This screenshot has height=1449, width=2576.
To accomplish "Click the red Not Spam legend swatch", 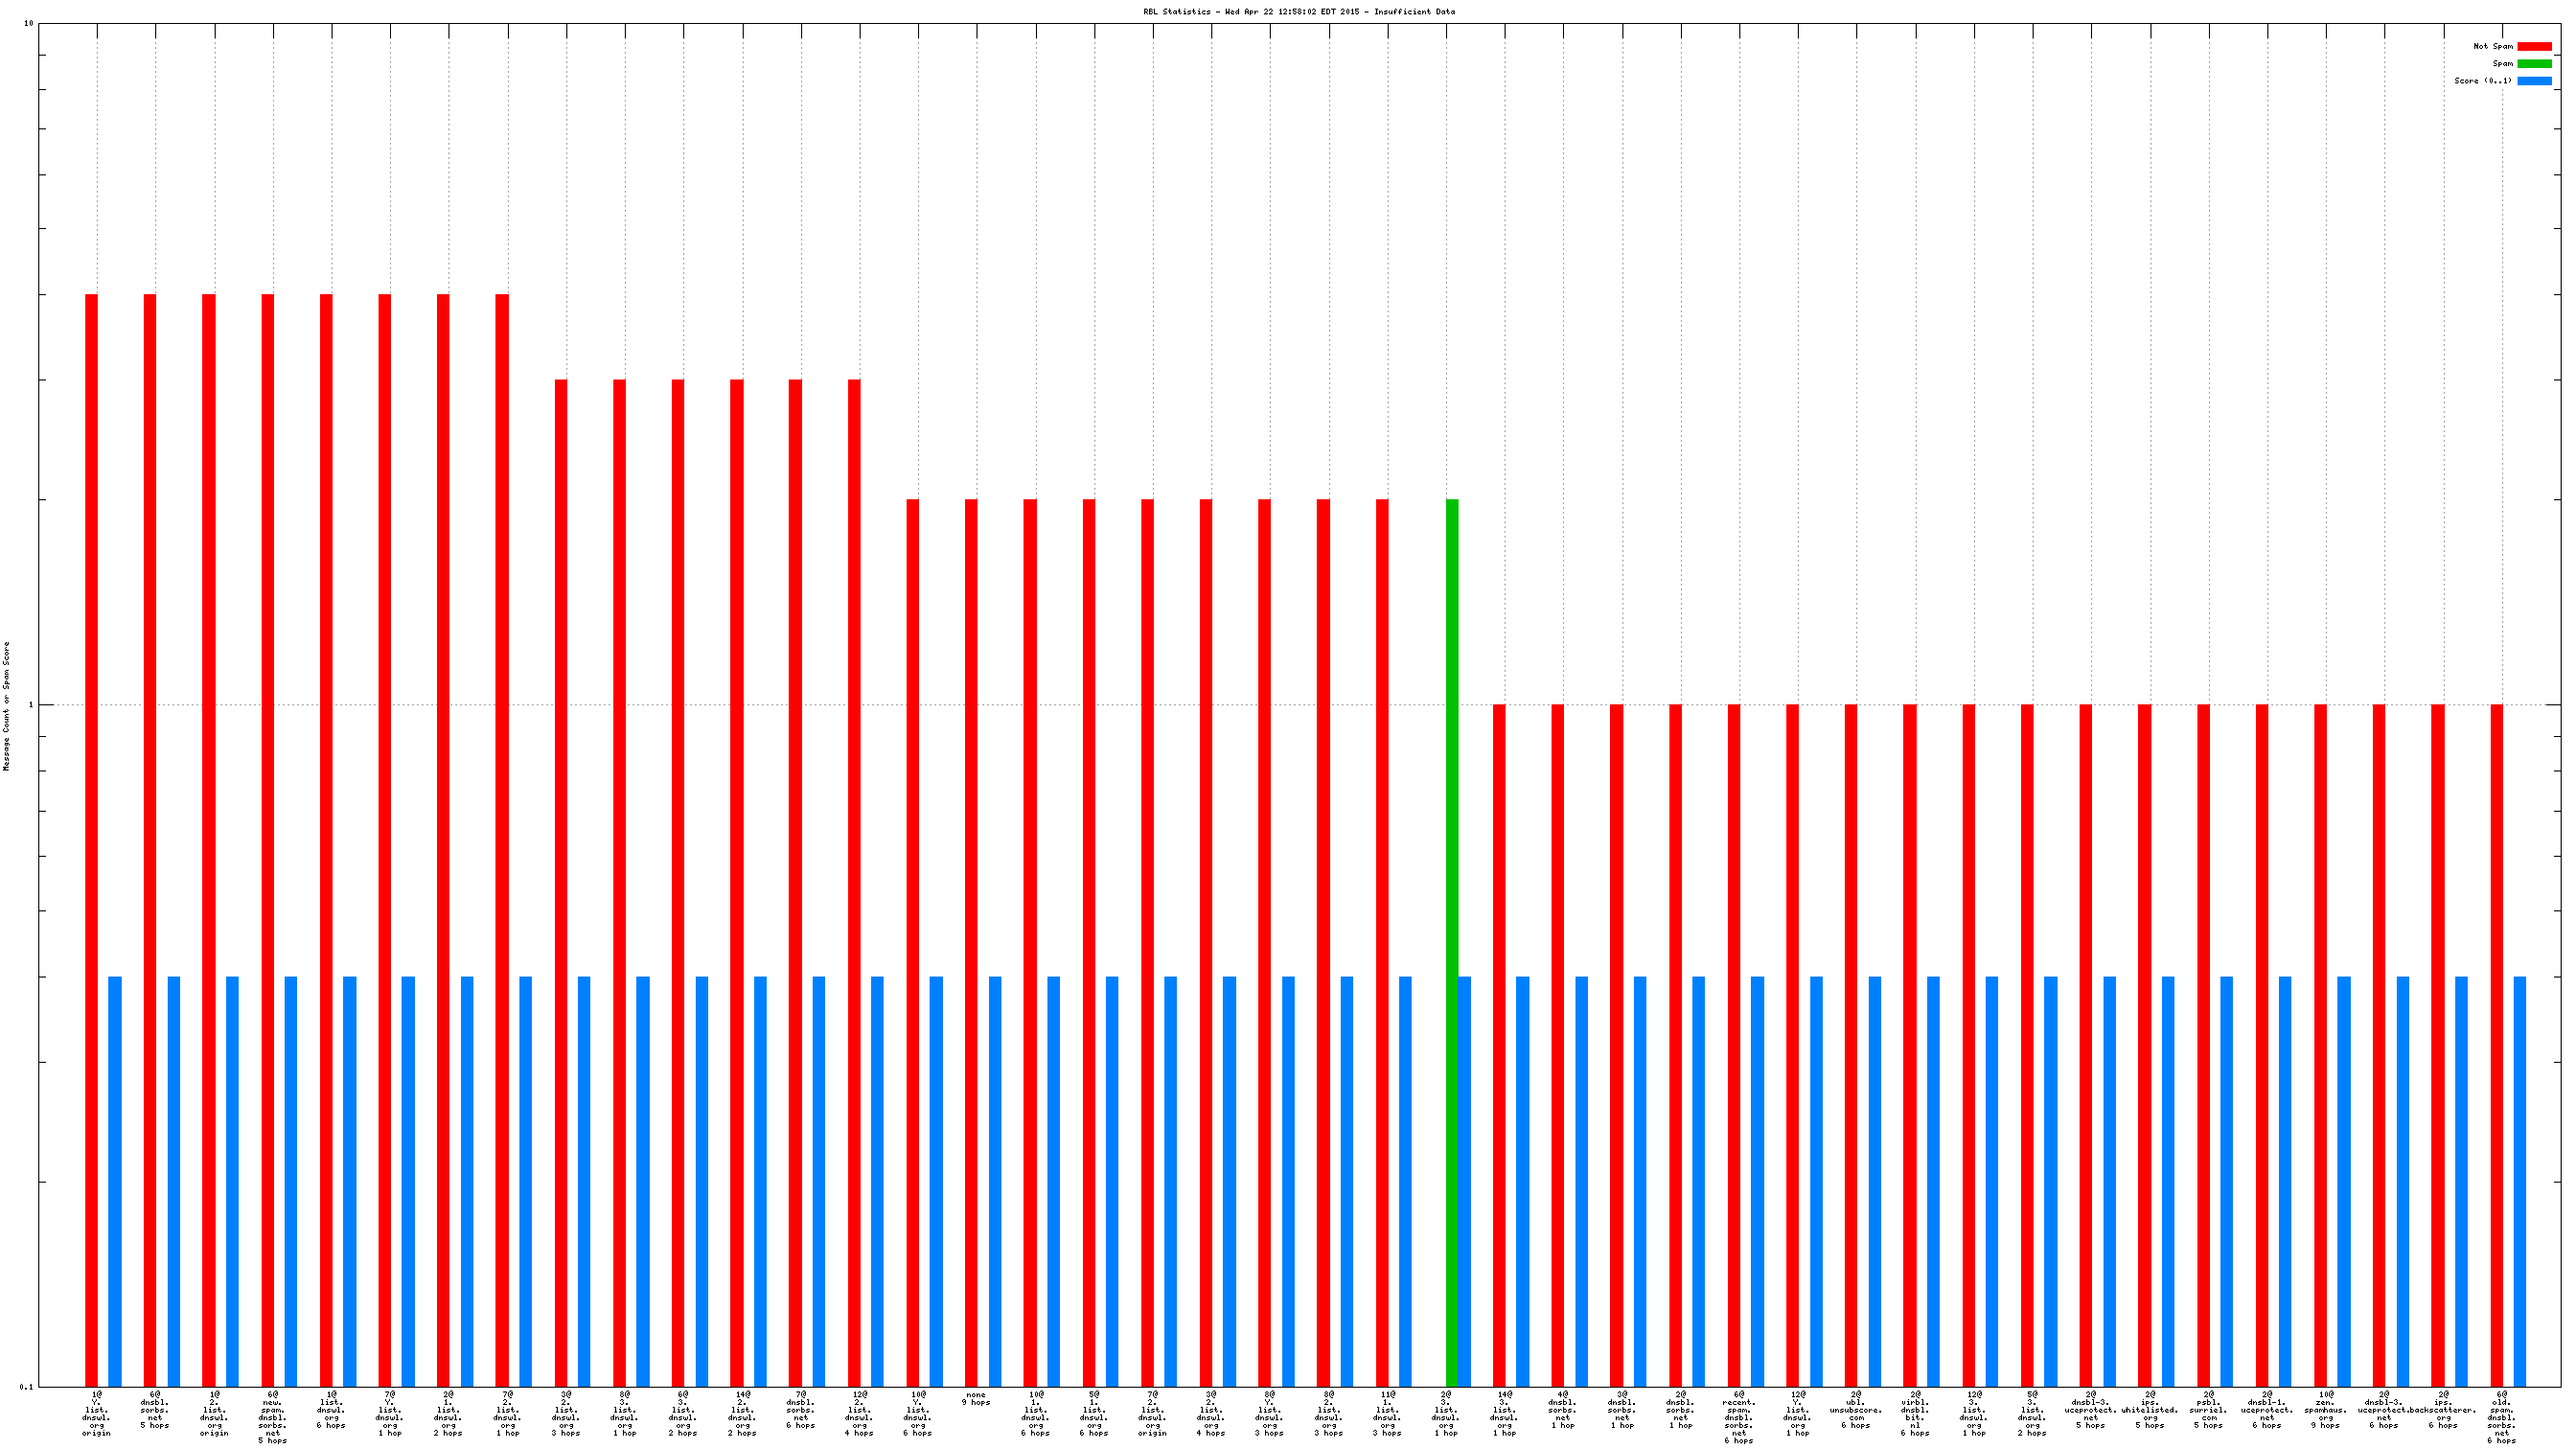I will (x=2533, y=46).
